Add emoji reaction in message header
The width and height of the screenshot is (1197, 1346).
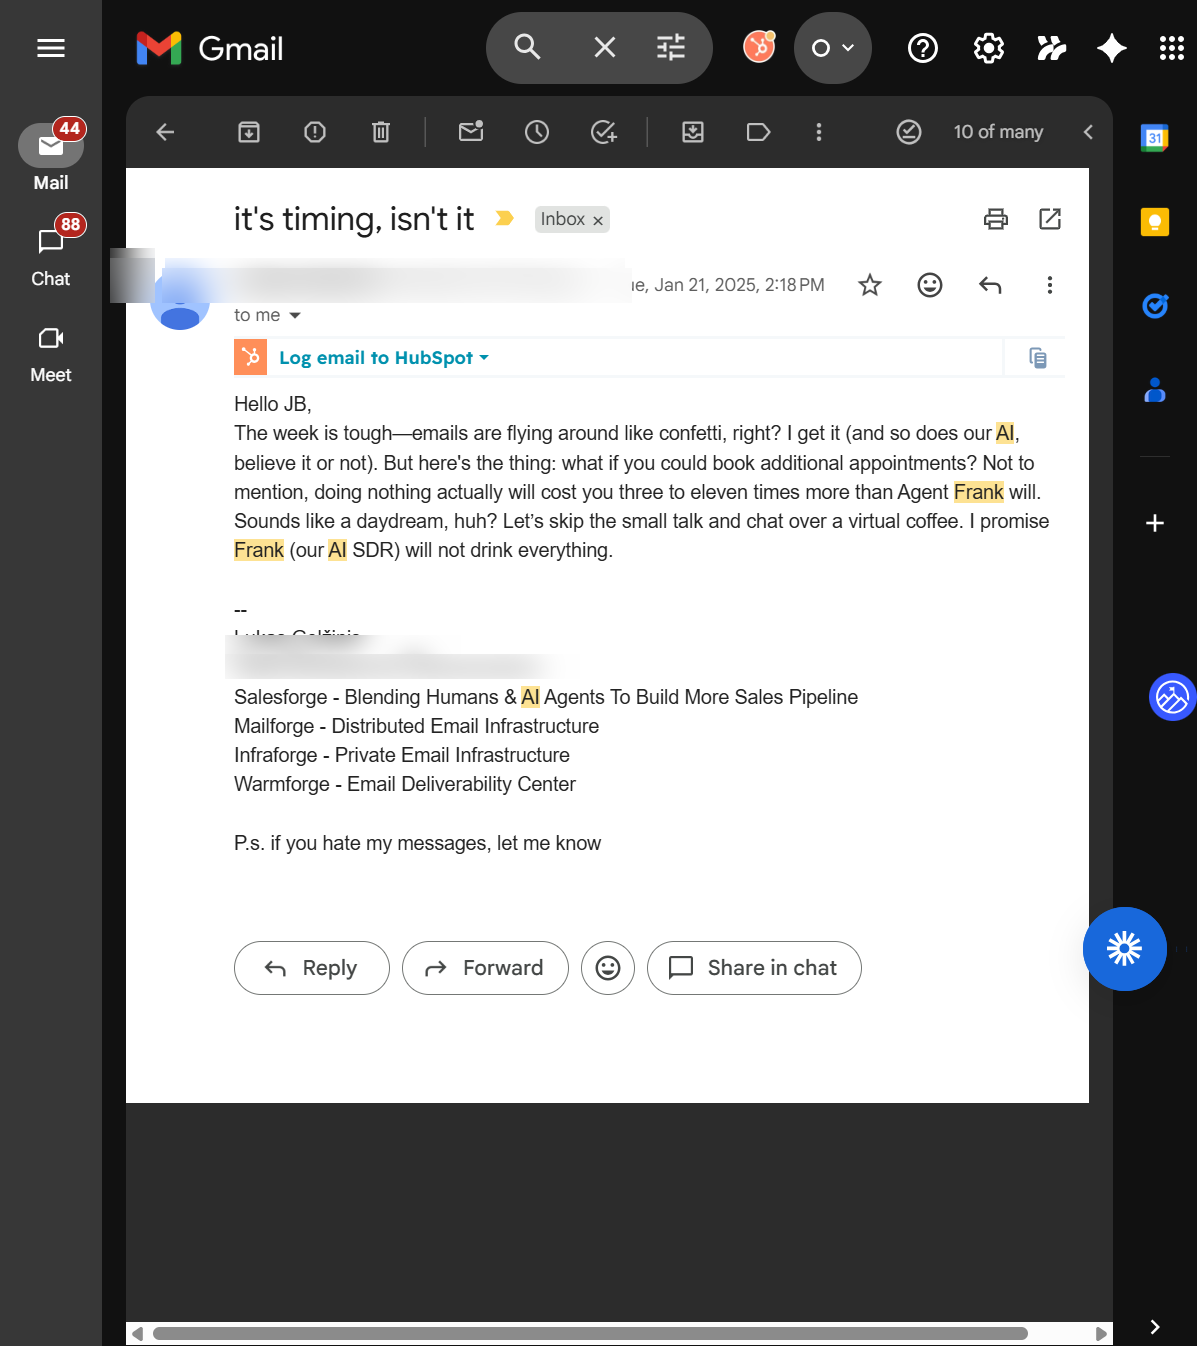pos(930,285)
